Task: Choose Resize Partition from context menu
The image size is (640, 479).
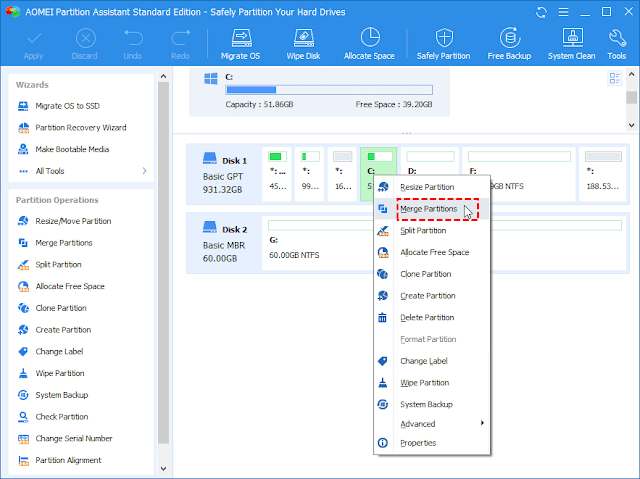Action: tap(432, 187)
